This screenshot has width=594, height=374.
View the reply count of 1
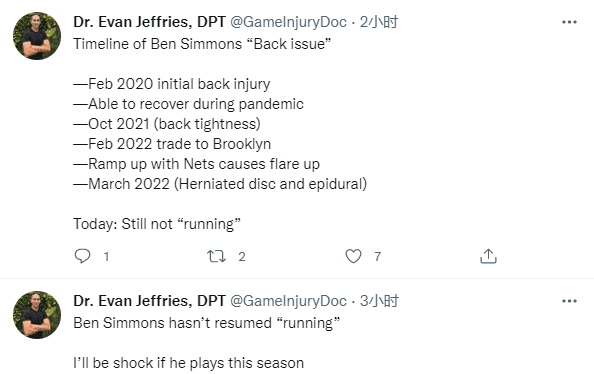[x=106, y=257]
